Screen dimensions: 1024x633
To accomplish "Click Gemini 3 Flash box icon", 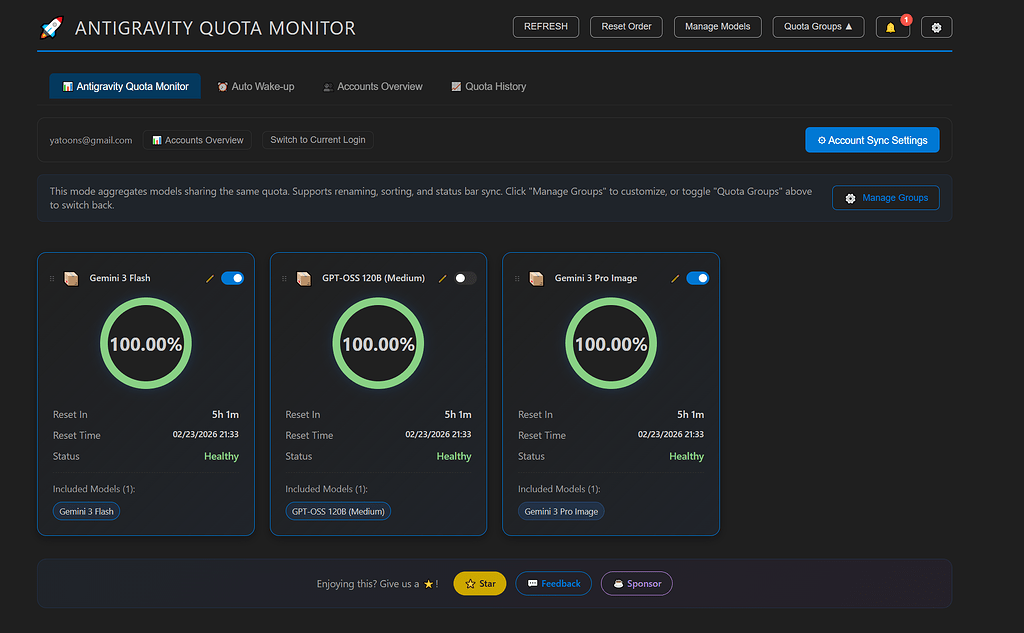I will click(71, 279).
